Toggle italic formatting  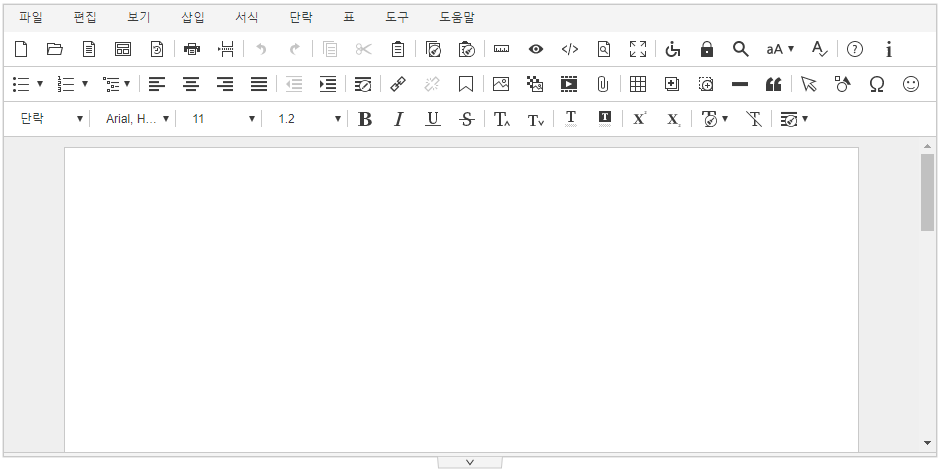point(399,119)
